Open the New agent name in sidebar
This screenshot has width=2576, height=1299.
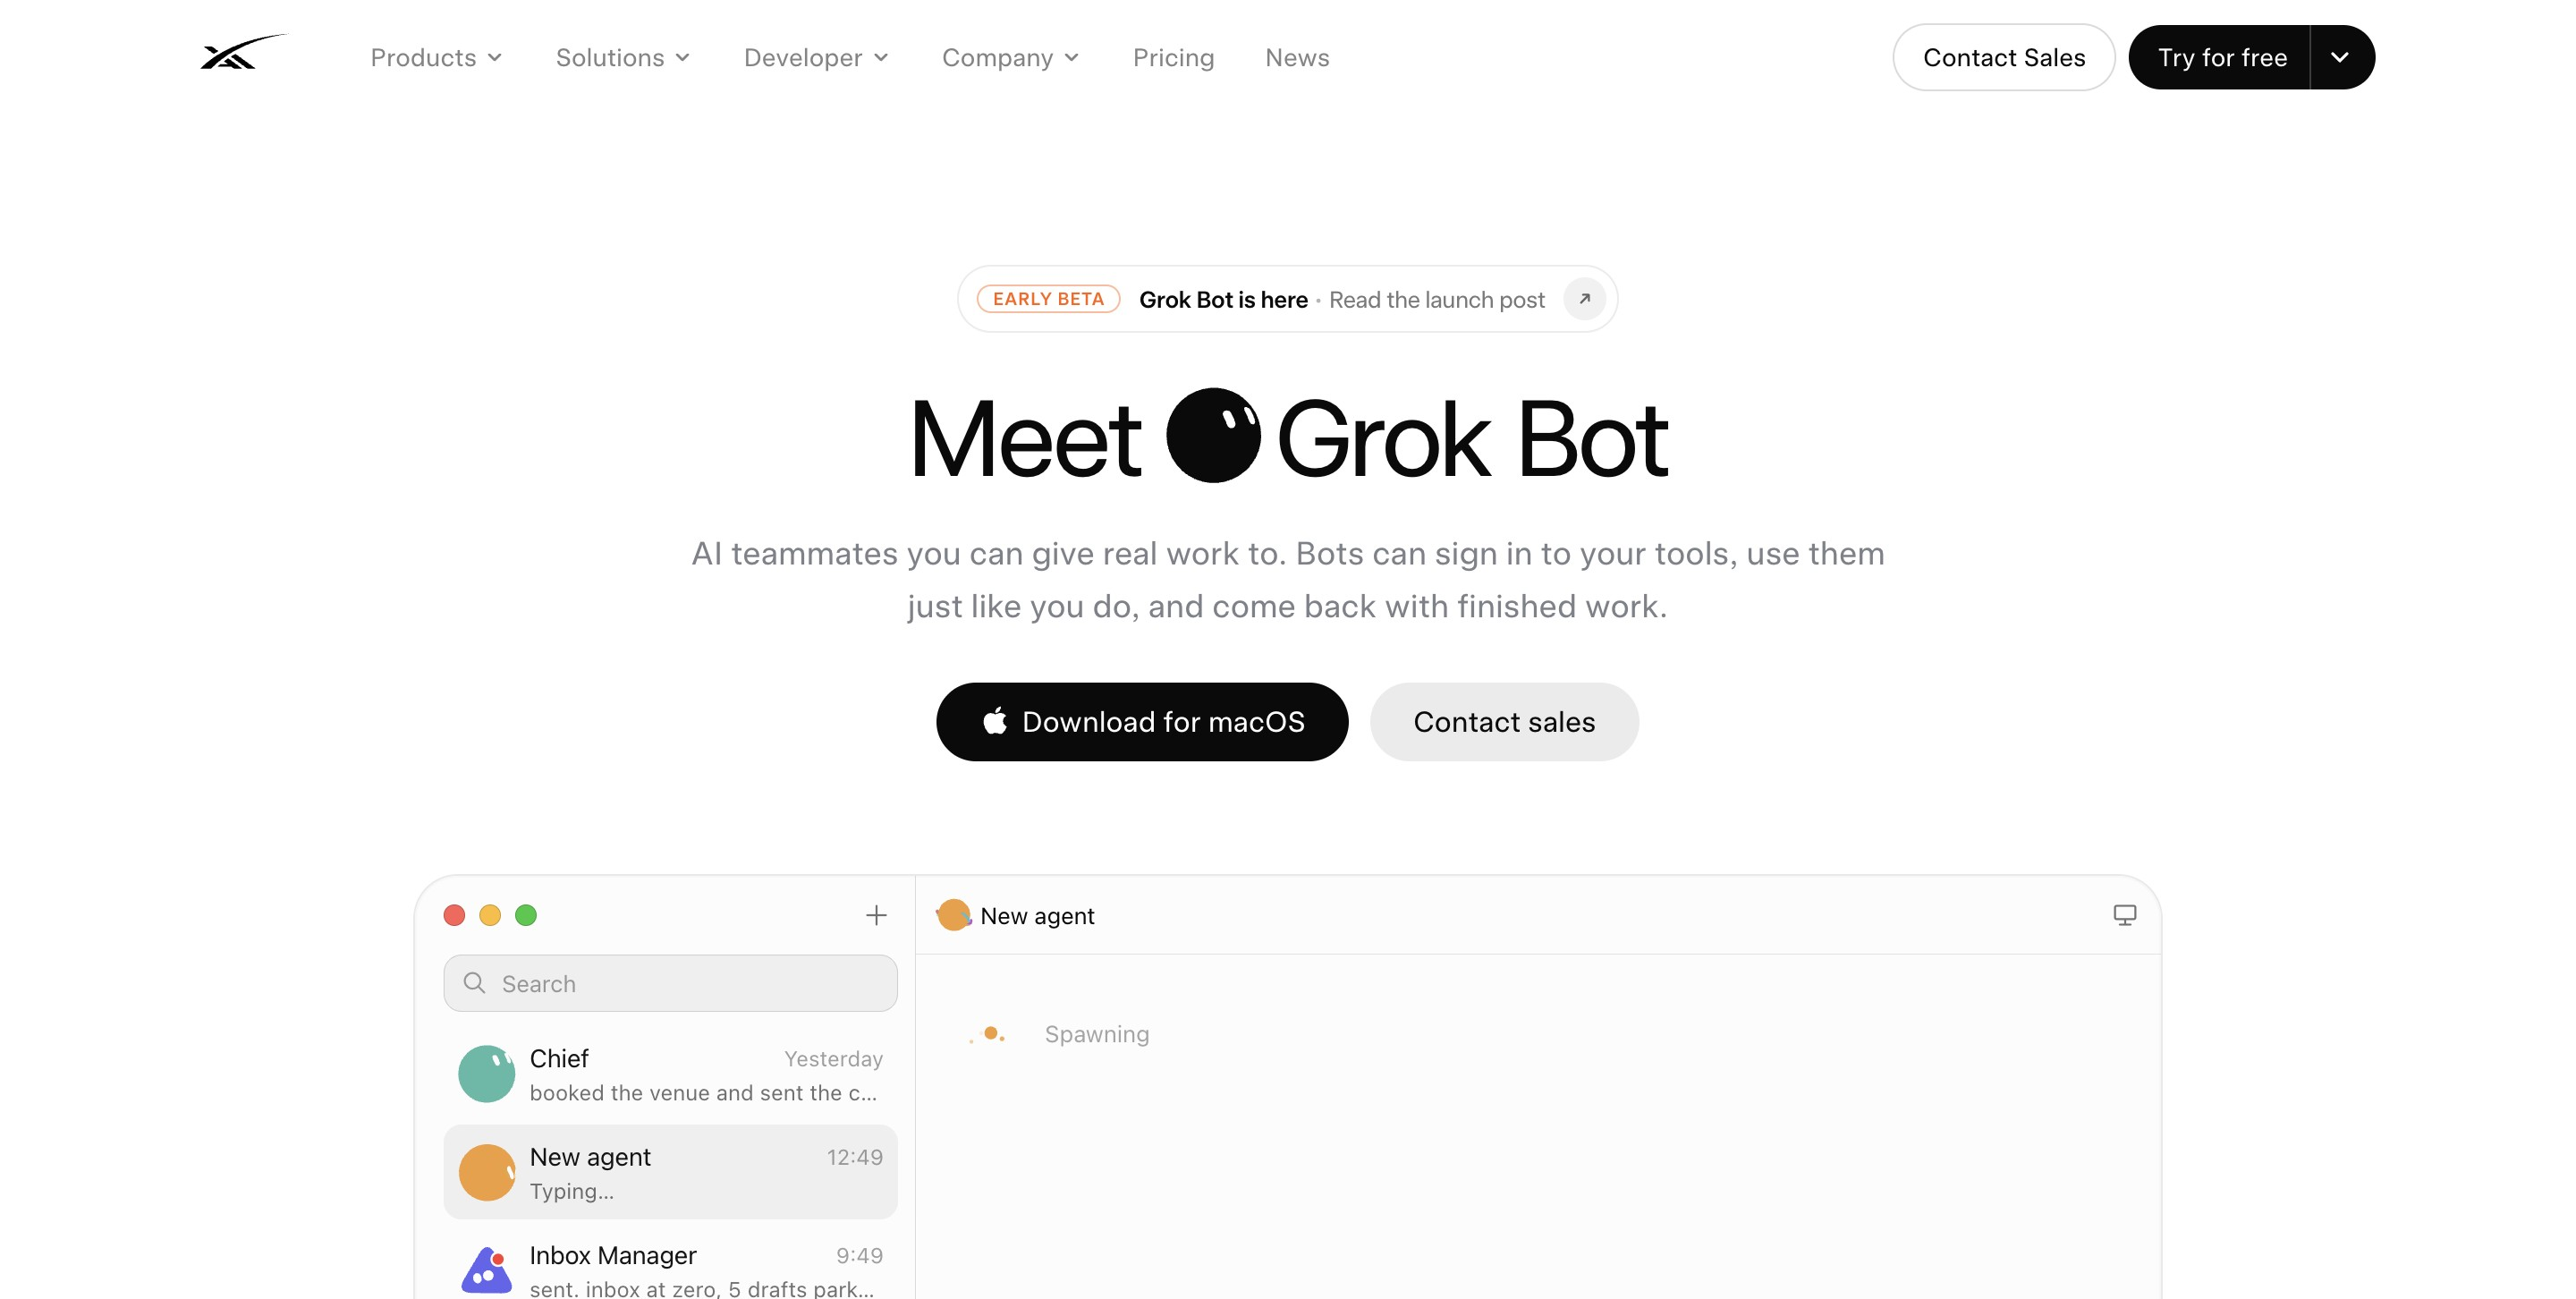590,1157
